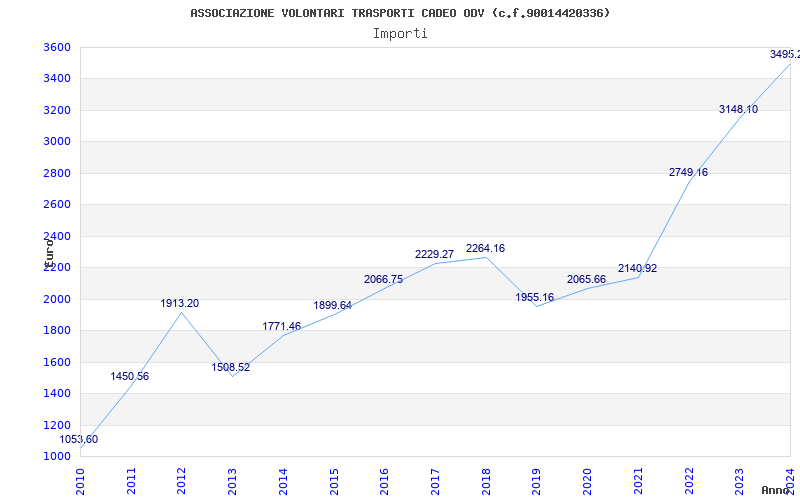Click the 1600 value on the Euro axis

[x=55, y=362]
